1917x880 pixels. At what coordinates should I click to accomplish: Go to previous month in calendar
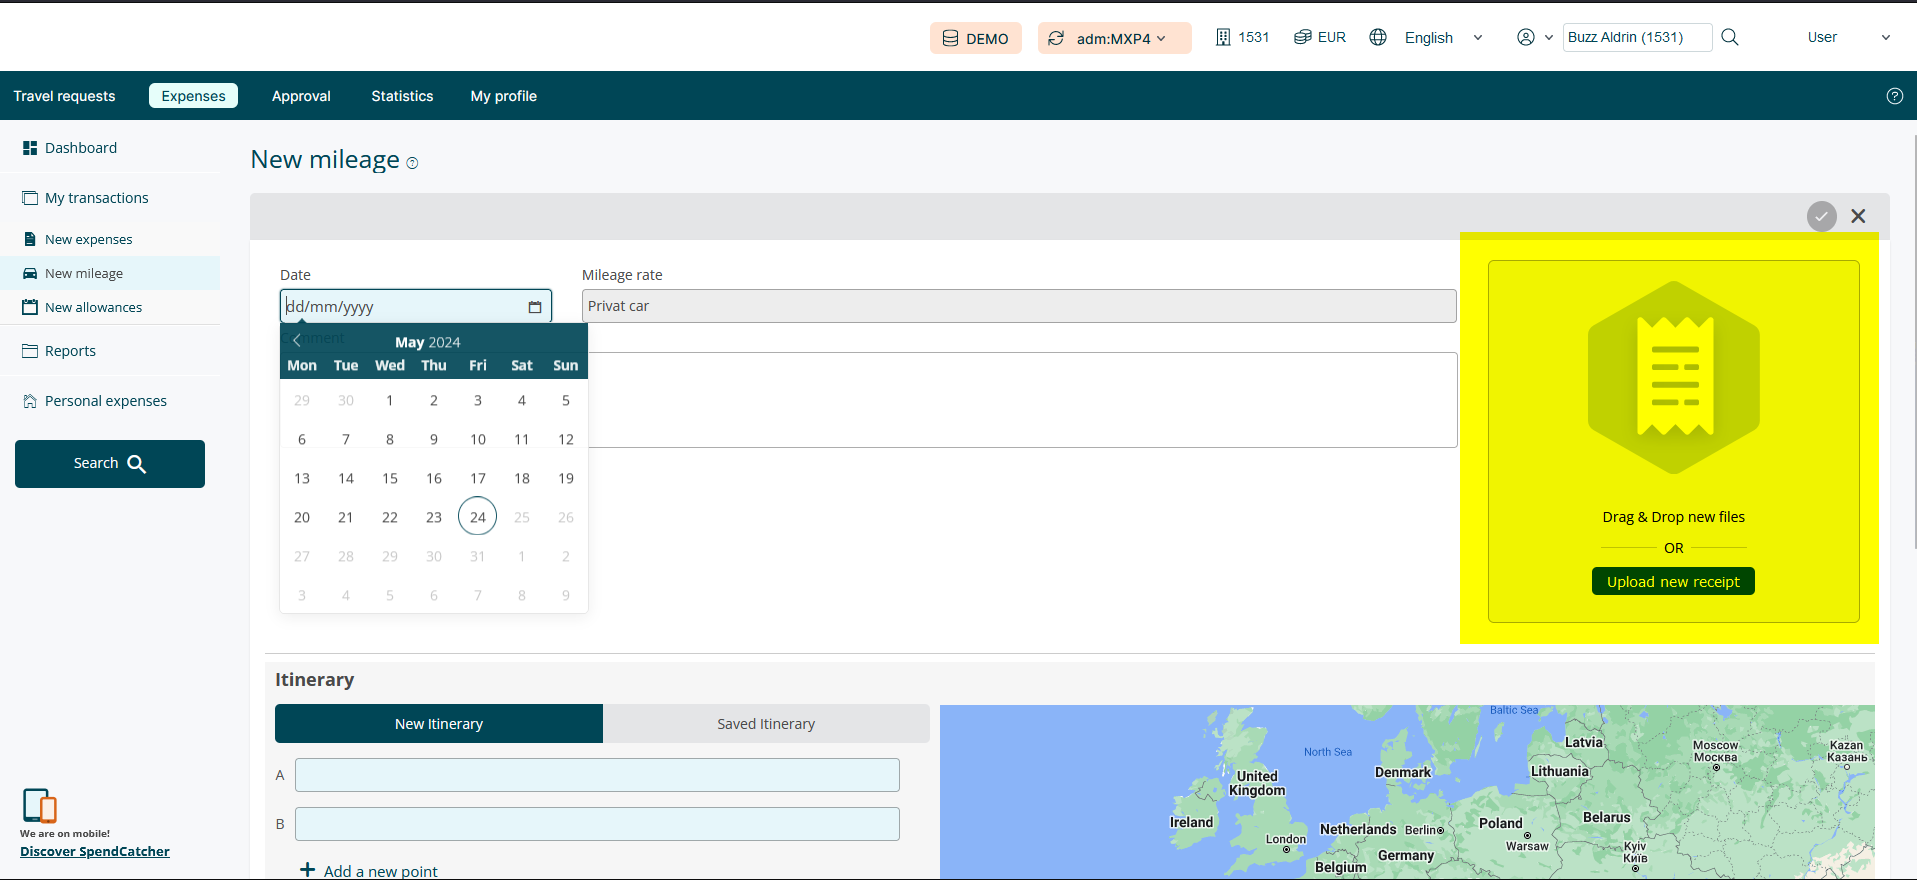(x=297, y=341)
